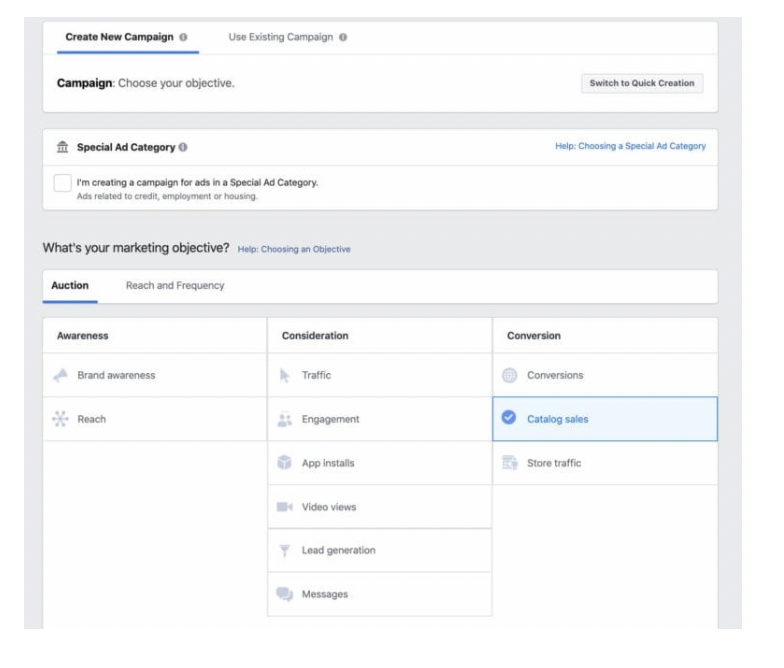This screenshot has width=784, height=668.
Task: Click the Brand awareness megaphone icon
Action: click(60, 375)
